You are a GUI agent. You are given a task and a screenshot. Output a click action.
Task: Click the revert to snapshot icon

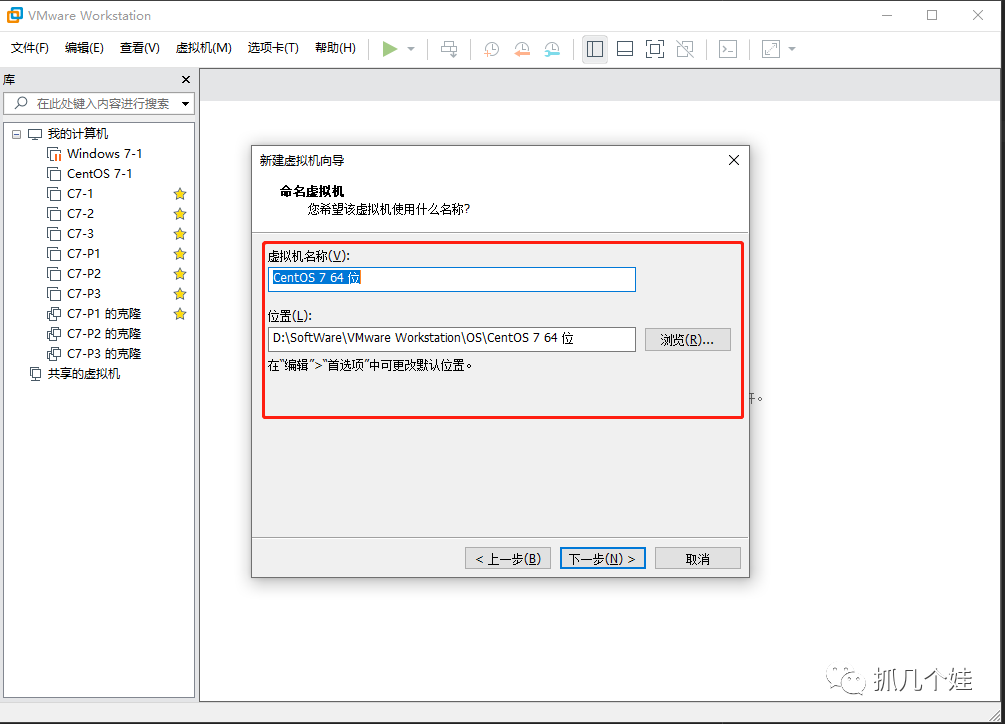click(522, 49)
